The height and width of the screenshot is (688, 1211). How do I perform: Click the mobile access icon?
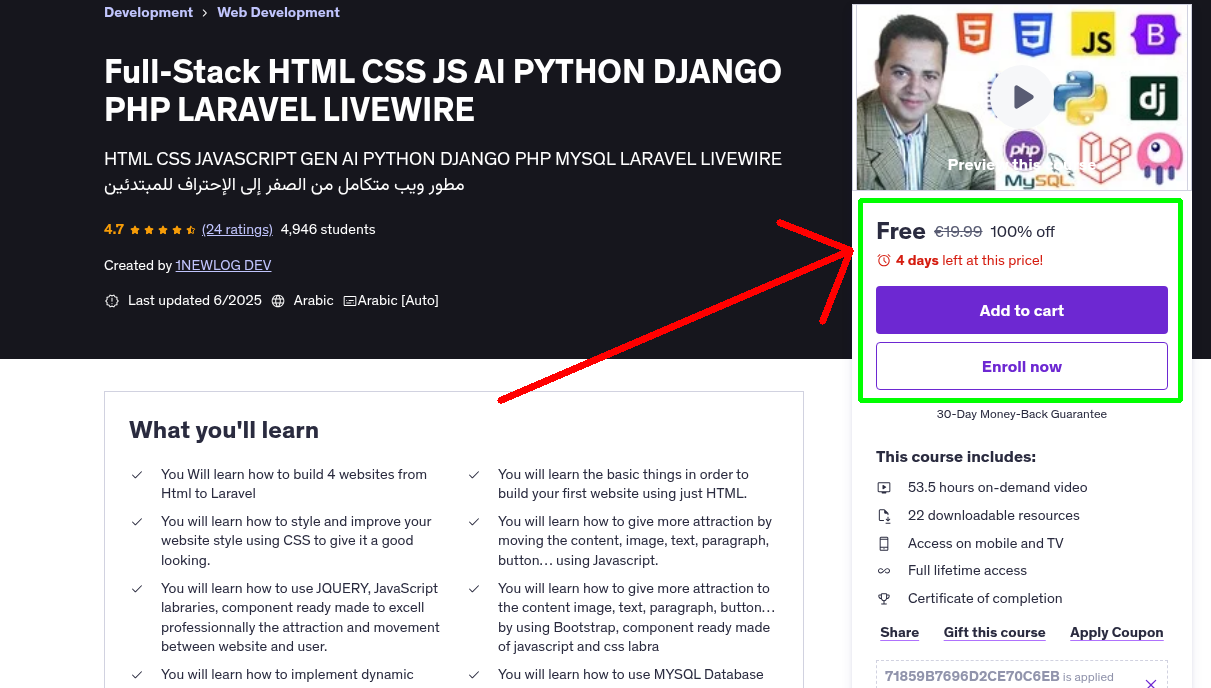click(884, 544)
